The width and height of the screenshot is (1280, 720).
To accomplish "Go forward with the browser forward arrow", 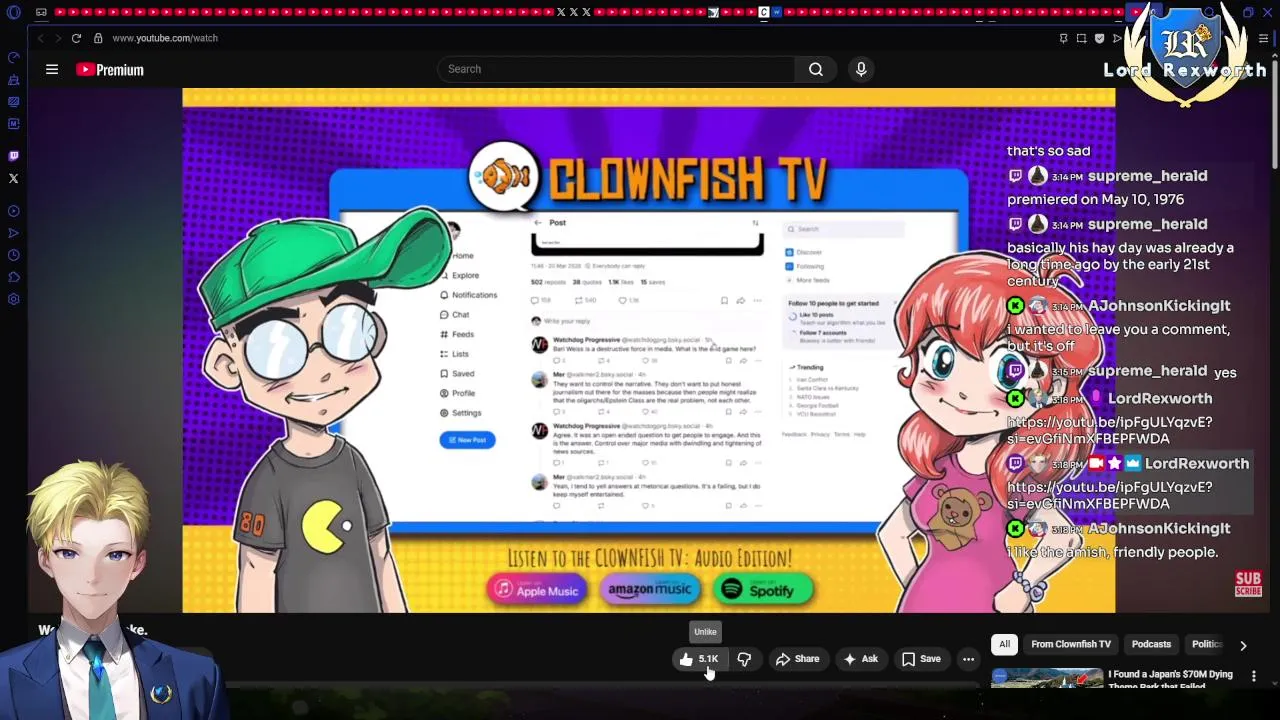I will tap(58, 38).
